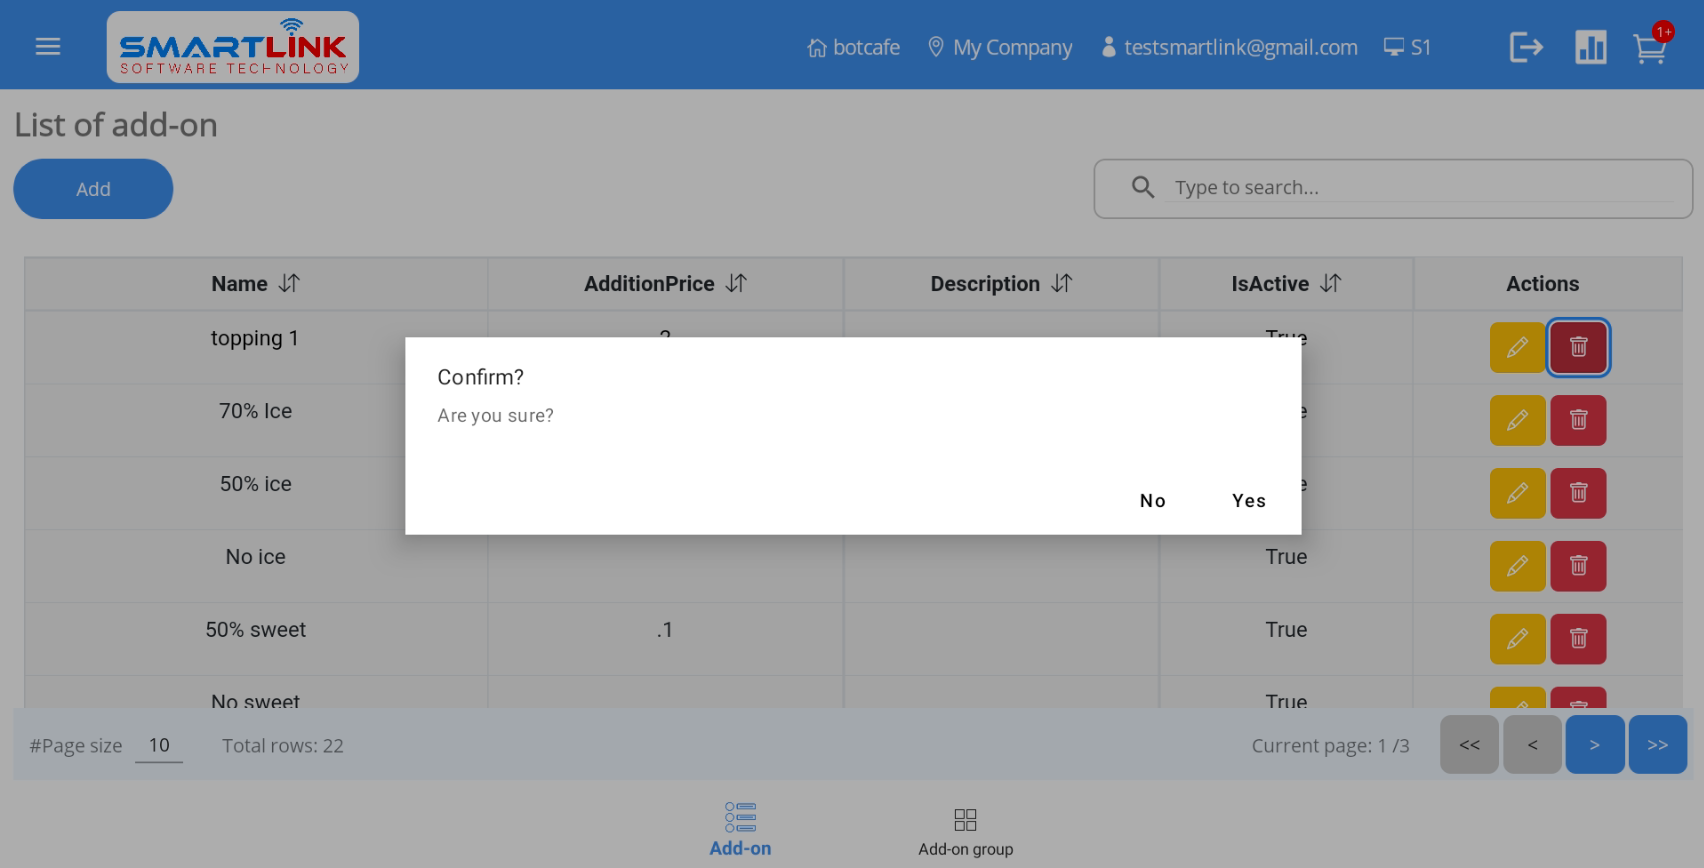Click the logout icon in header
The width and height of the screenshot is (1704, 868).
point(1525,47)
